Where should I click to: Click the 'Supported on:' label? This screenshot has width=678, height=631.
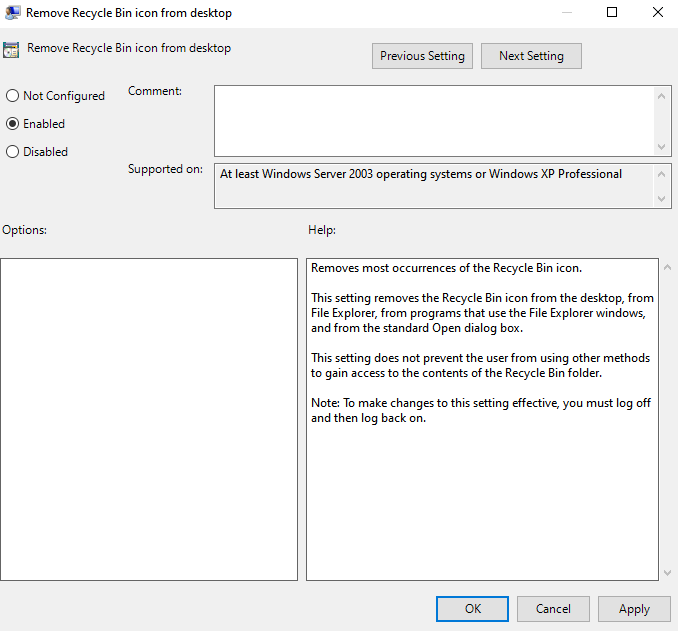point(165,169)
